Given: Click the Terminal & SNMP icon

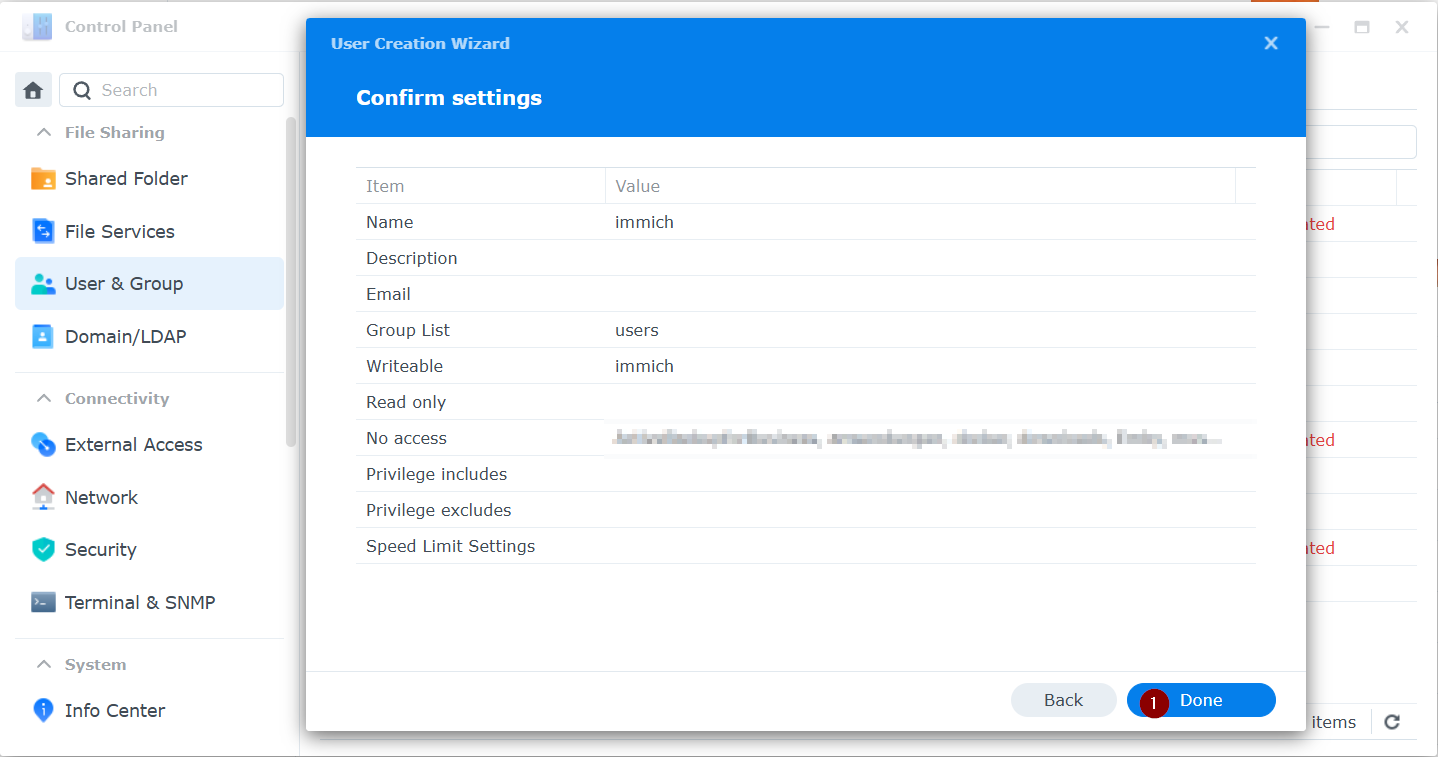Looking at the screenshot, I should coord(43,602).
